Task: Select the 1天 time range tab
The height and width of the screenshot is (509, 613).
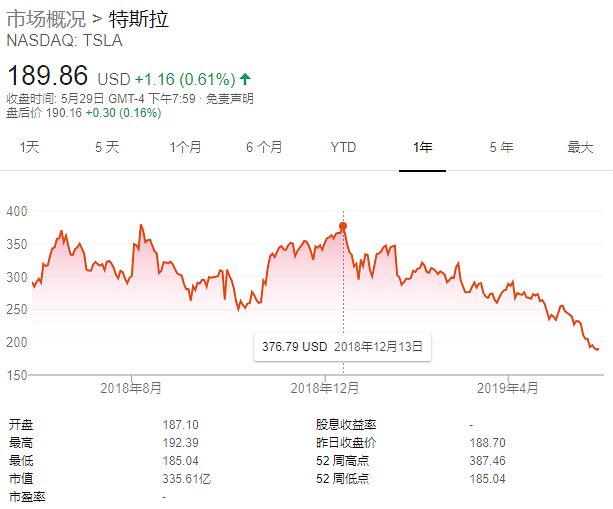Action: pyautogui.click(x=30, y=147)
